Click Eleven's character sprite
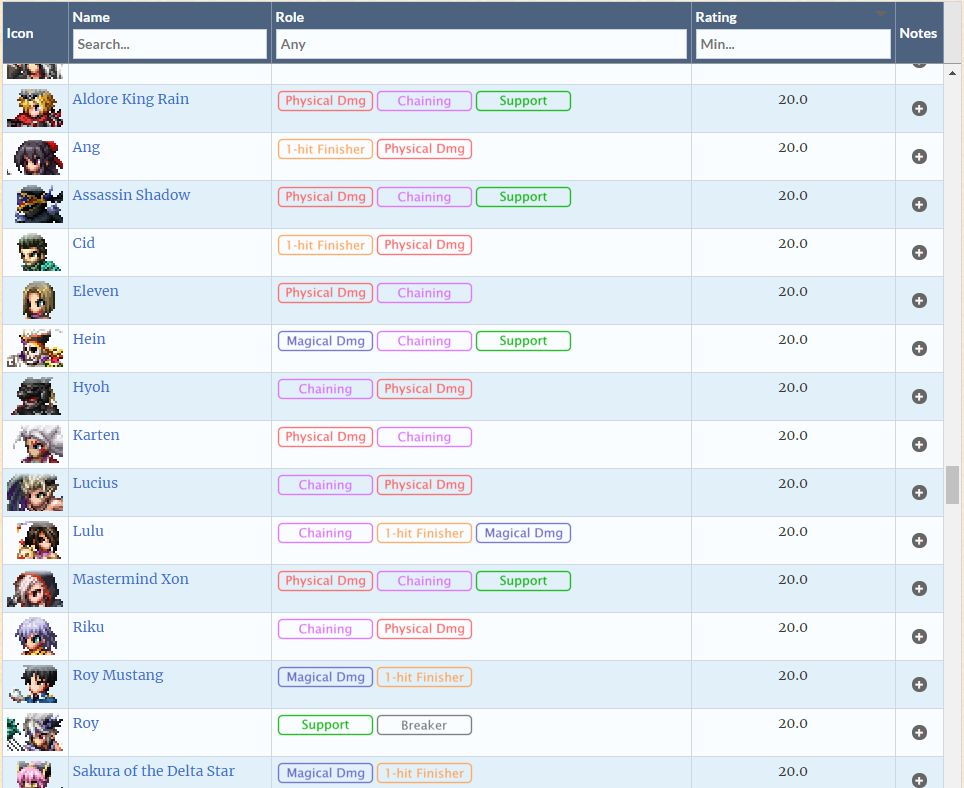 38,300
